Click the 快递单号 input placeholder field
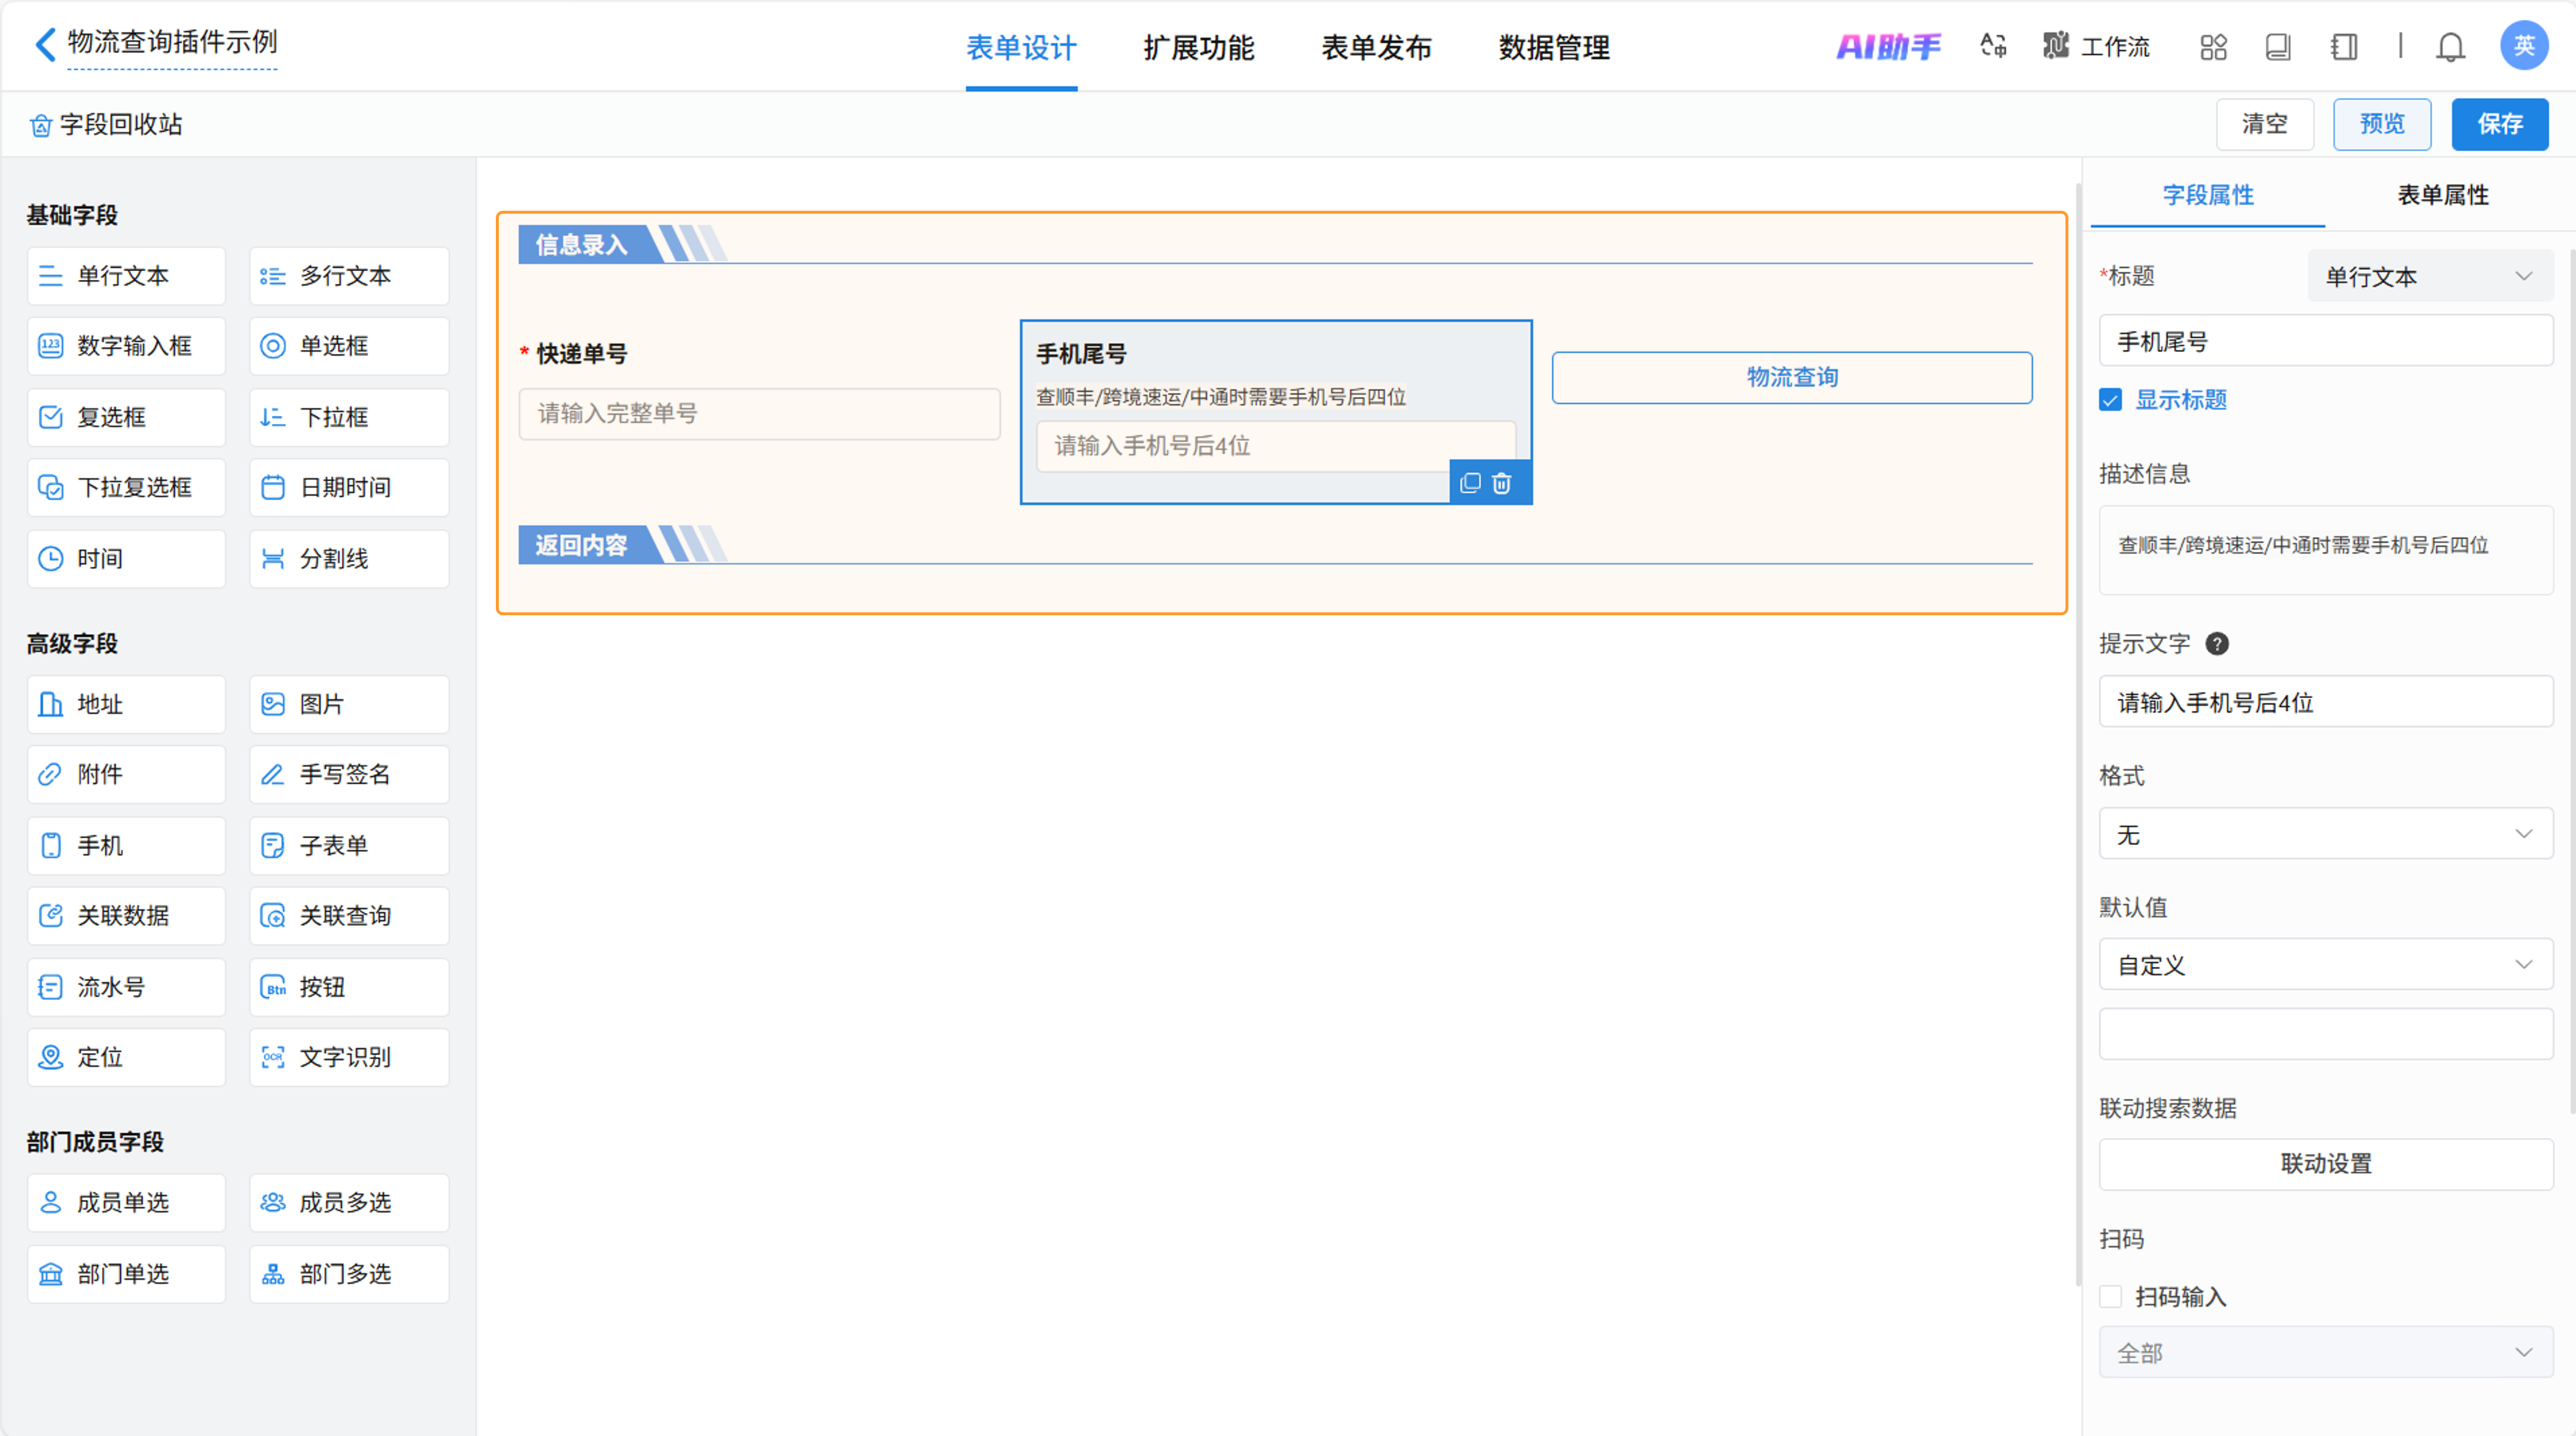The image size is (2576, 1436). (759, 414)
